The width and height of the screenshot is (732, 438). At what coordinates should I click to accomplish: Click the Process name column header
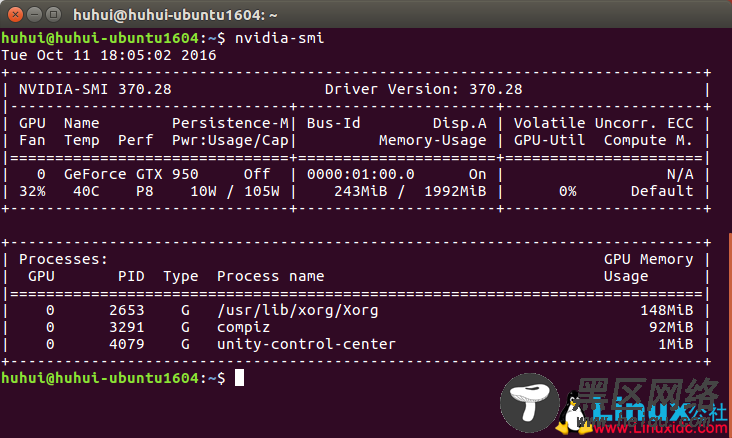271,276
